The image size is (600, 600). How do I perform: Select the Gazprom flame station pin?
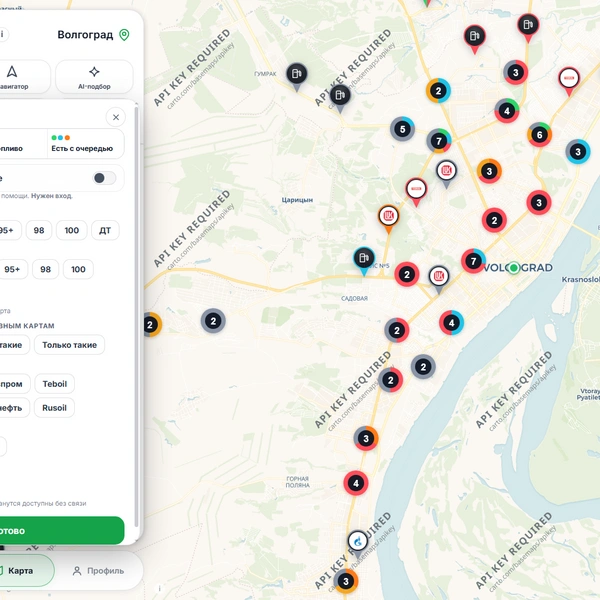tap(357, 543)
